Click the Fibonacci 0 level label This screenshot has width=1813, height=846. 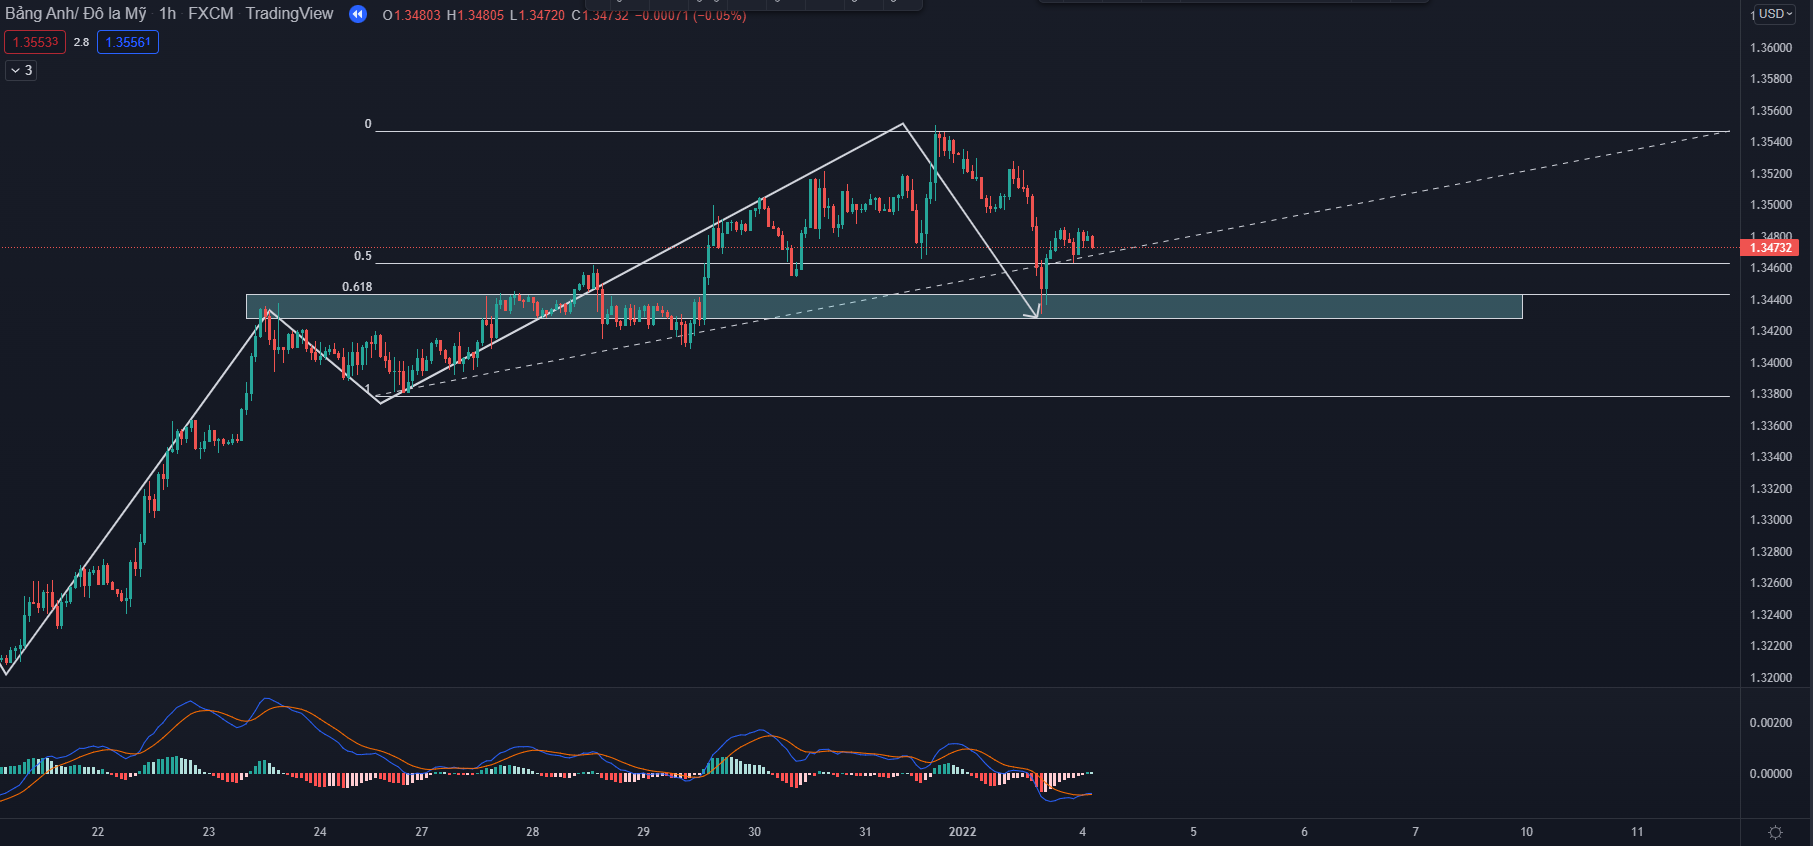point(368,124)
